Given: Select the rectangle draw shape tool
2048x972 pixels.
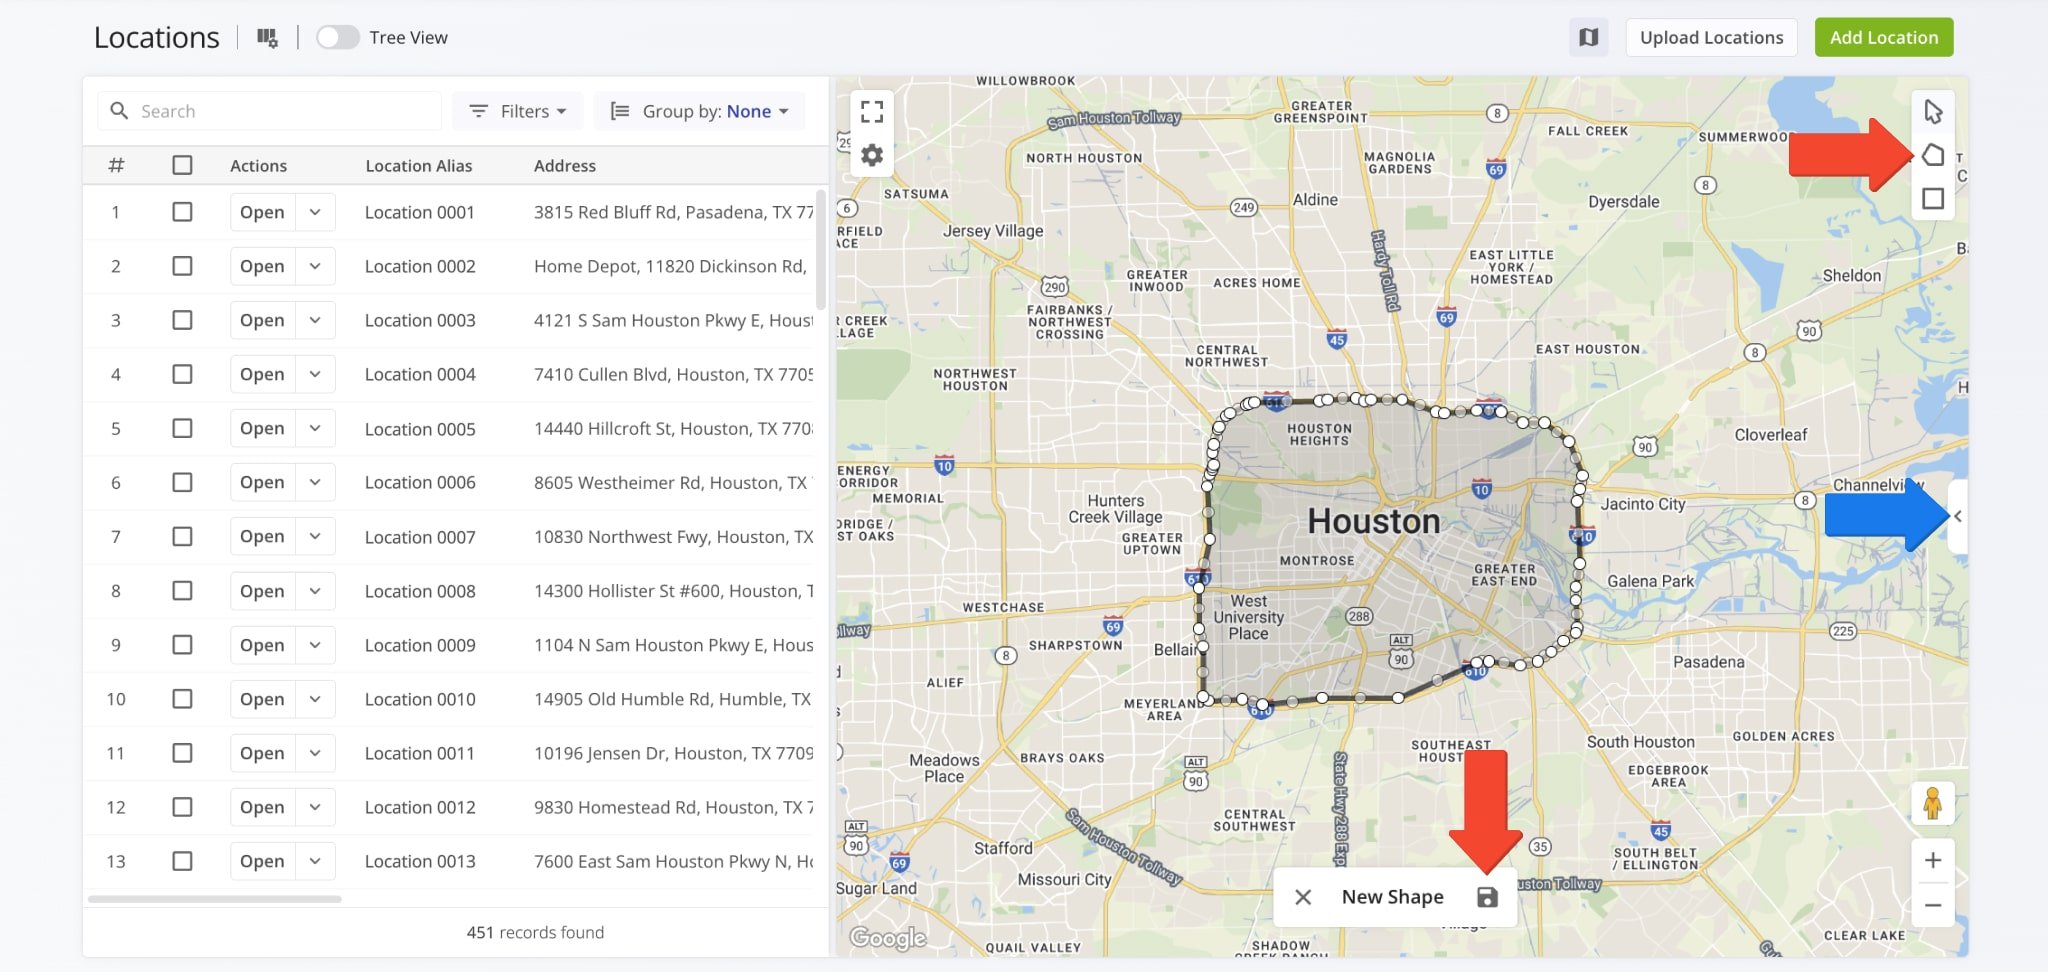Looking at the screenshot, I should (1933, 199).
